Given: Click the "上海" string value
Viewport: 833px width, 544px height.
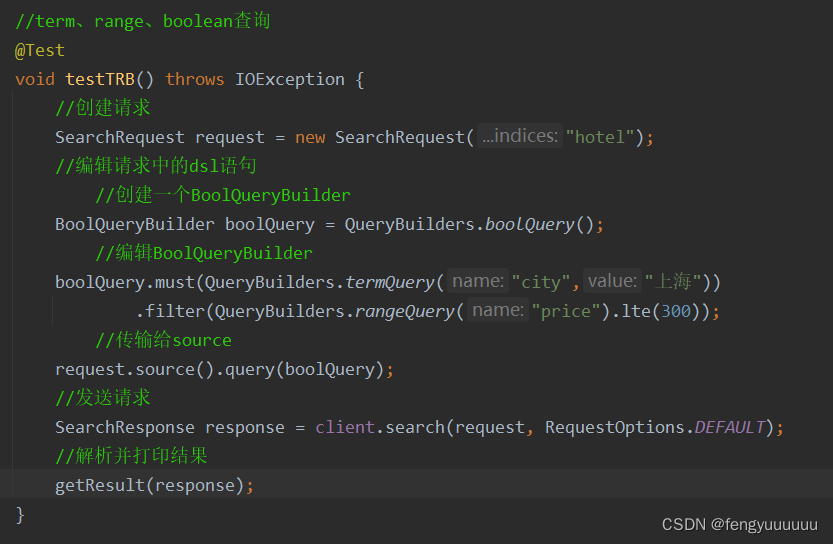Looking at the screenshot, I should [673, 282].
